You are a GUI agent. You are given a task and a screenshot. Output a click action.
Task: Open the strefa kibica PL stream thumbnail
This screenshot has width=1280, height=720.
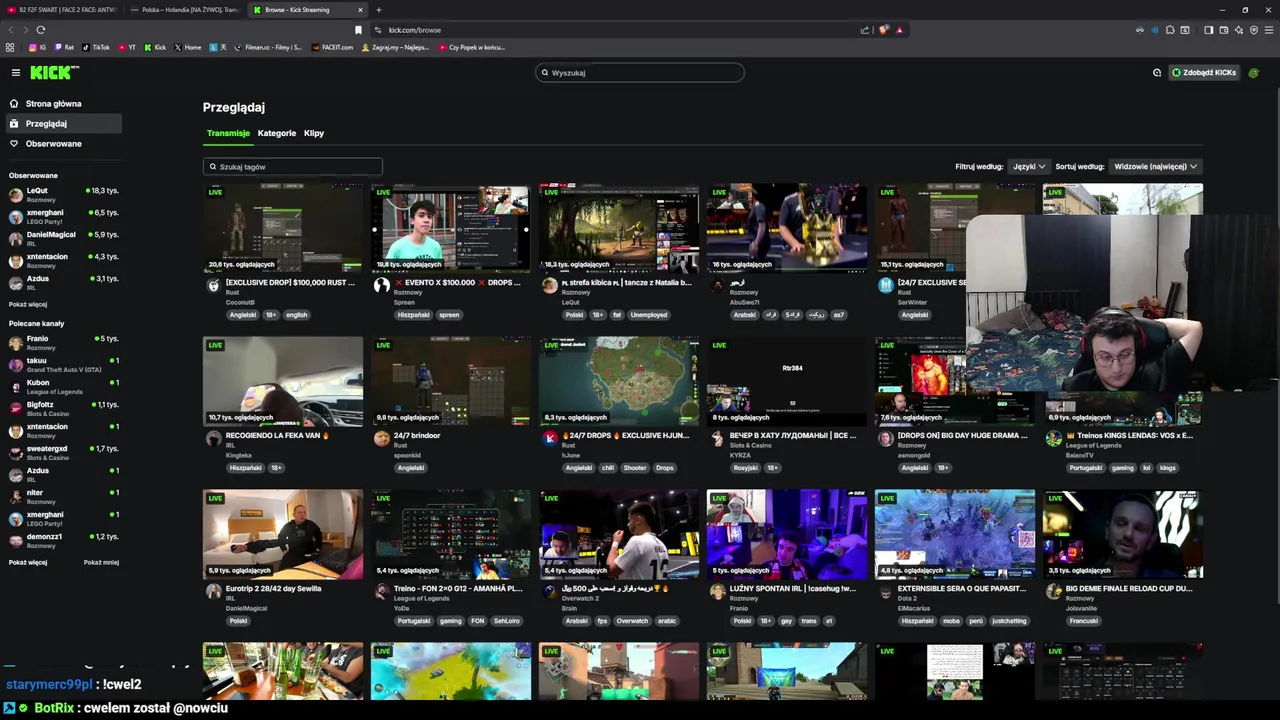pyautogui.click(x=619, y=228)
